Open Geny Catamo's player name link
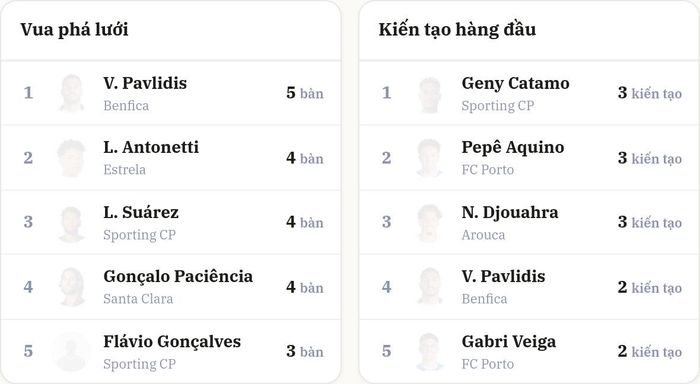 pos(516,83)
